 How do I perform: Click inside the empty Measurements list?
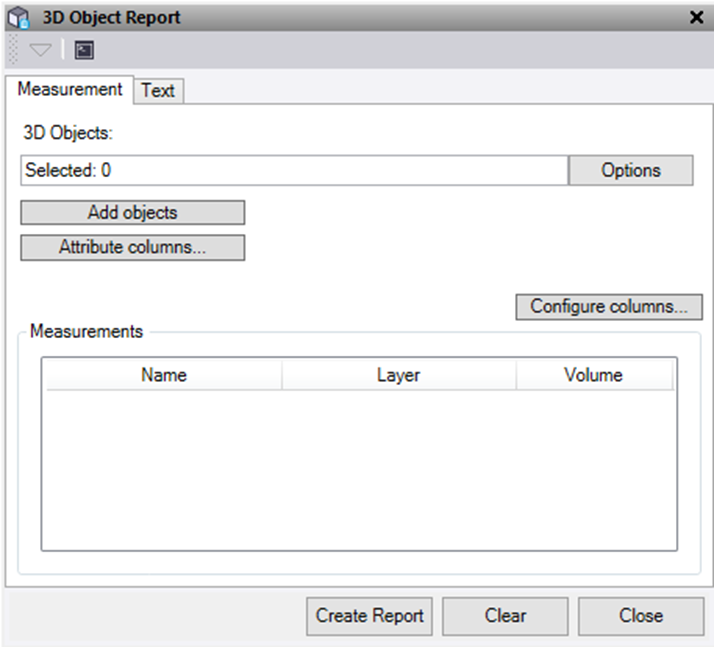point(358,468)
